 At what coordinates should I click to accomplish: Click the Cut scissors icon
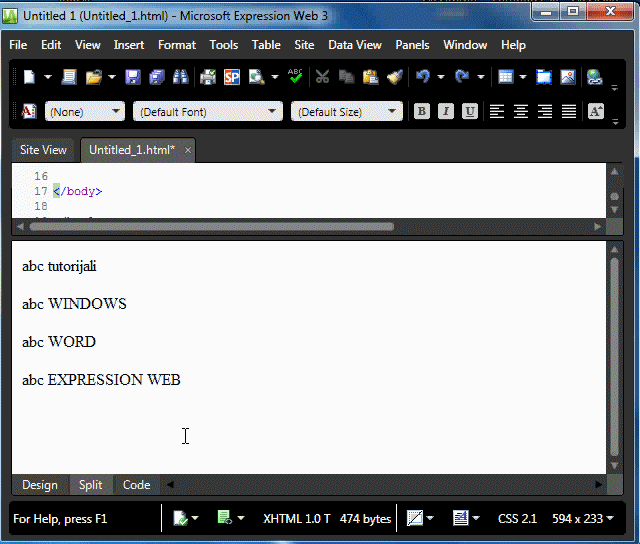click(x=322, y=77)
